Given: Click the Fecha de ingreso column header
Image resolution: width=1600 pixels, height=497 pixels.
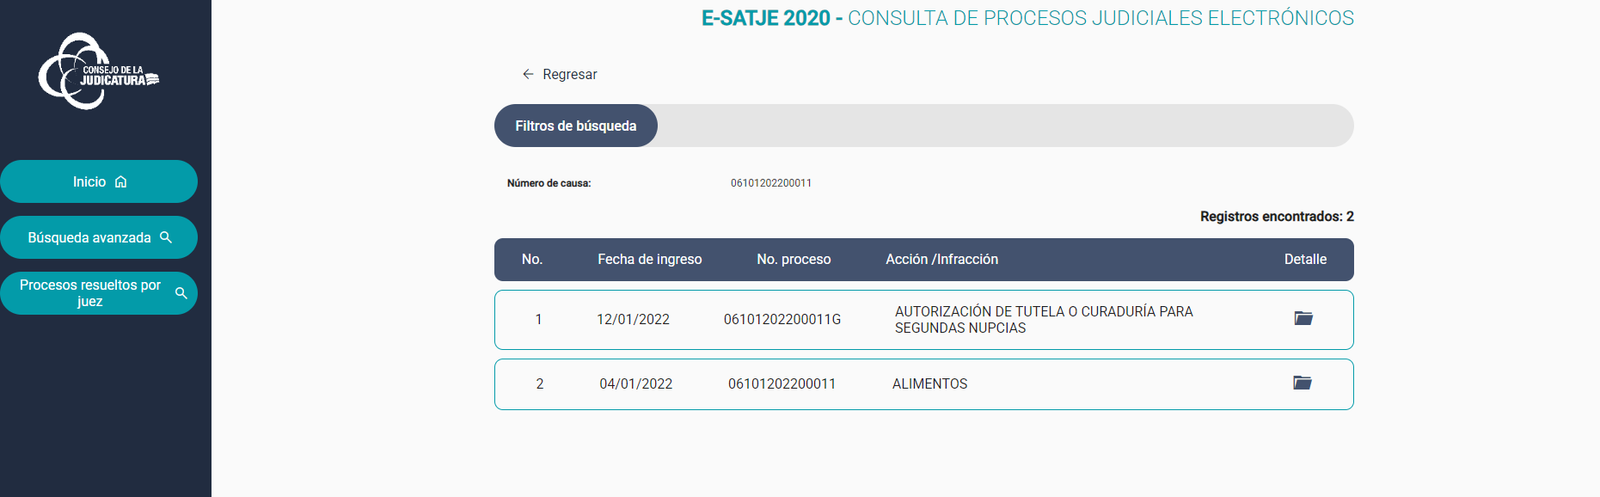Looking at the screenshot, I should coord(650,259).
